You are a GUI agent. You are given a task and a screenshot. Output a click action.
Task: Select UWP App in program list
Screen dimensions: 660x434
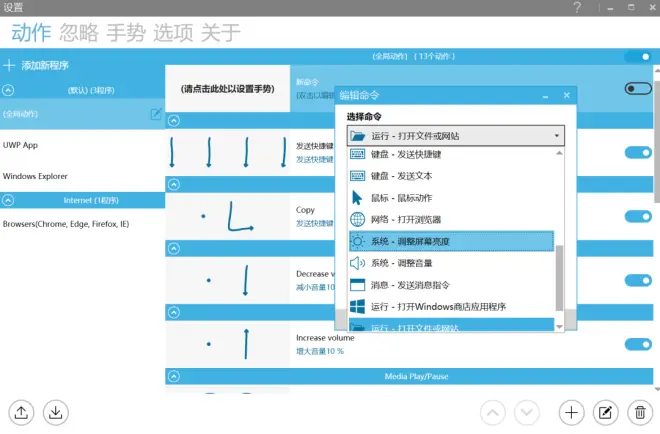point(82,145)
